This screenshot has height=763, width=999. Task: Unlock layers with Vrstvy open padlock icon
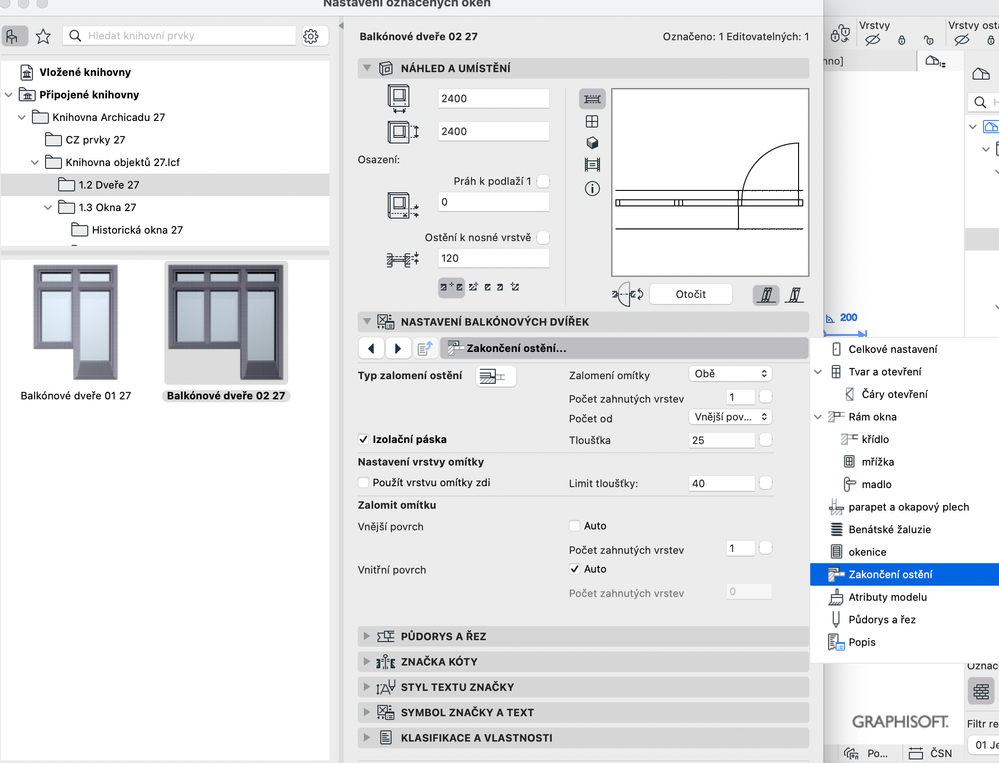[928, 40]
